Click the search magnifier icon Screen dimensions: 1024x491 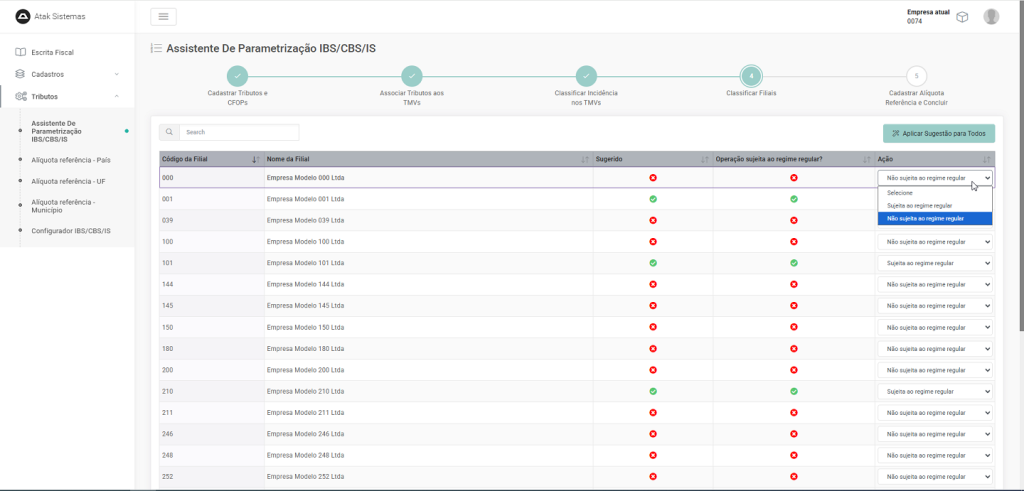169,132
